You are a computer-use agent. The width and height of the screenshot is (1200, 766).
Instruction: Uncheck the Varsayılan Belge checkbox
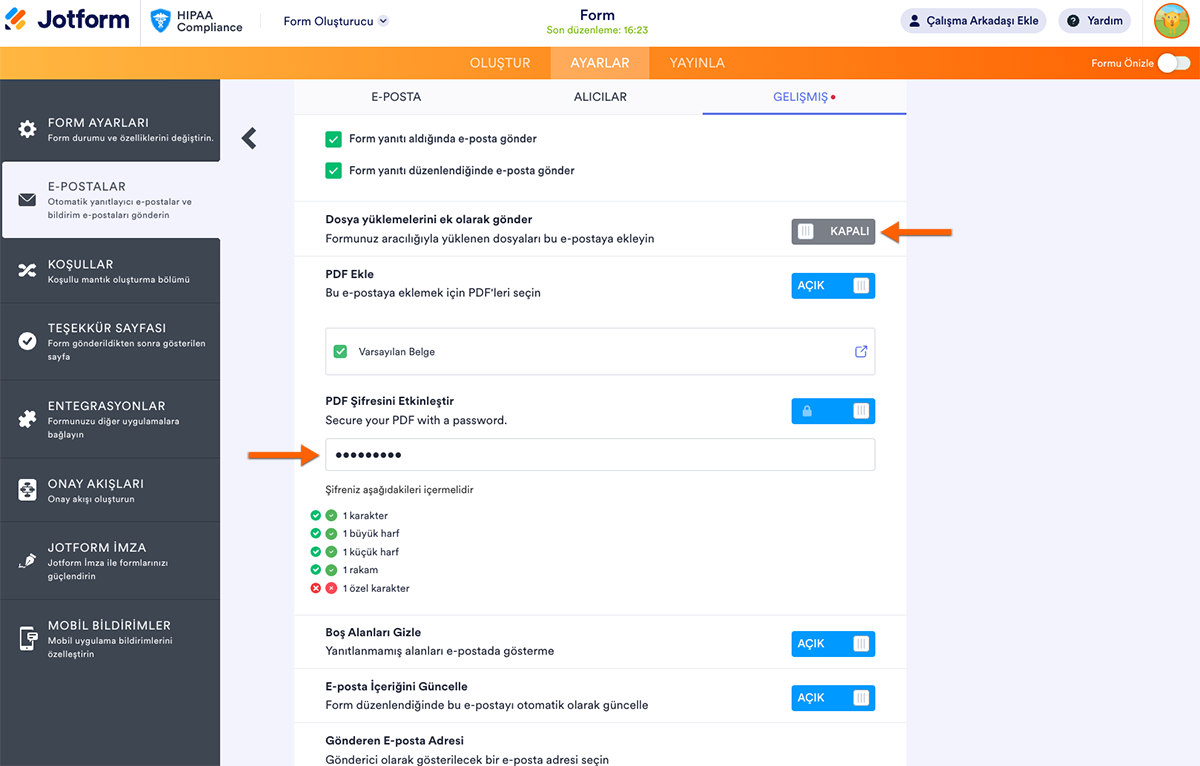click(340, 352)
